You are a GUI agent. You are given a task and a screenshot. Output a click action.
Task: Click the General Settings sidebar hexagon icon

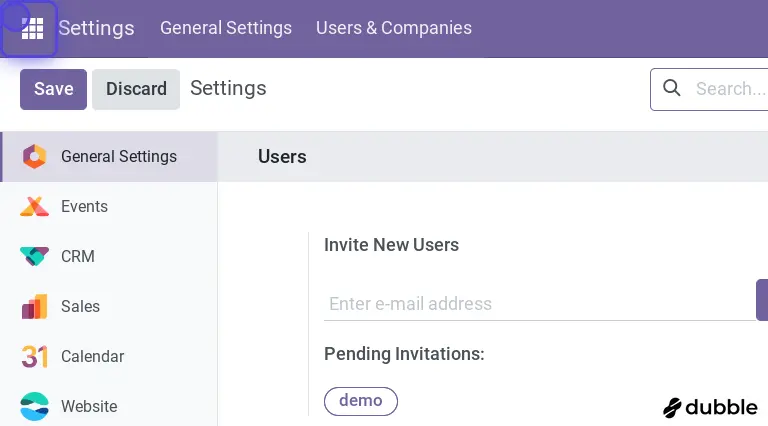(34, 157)
